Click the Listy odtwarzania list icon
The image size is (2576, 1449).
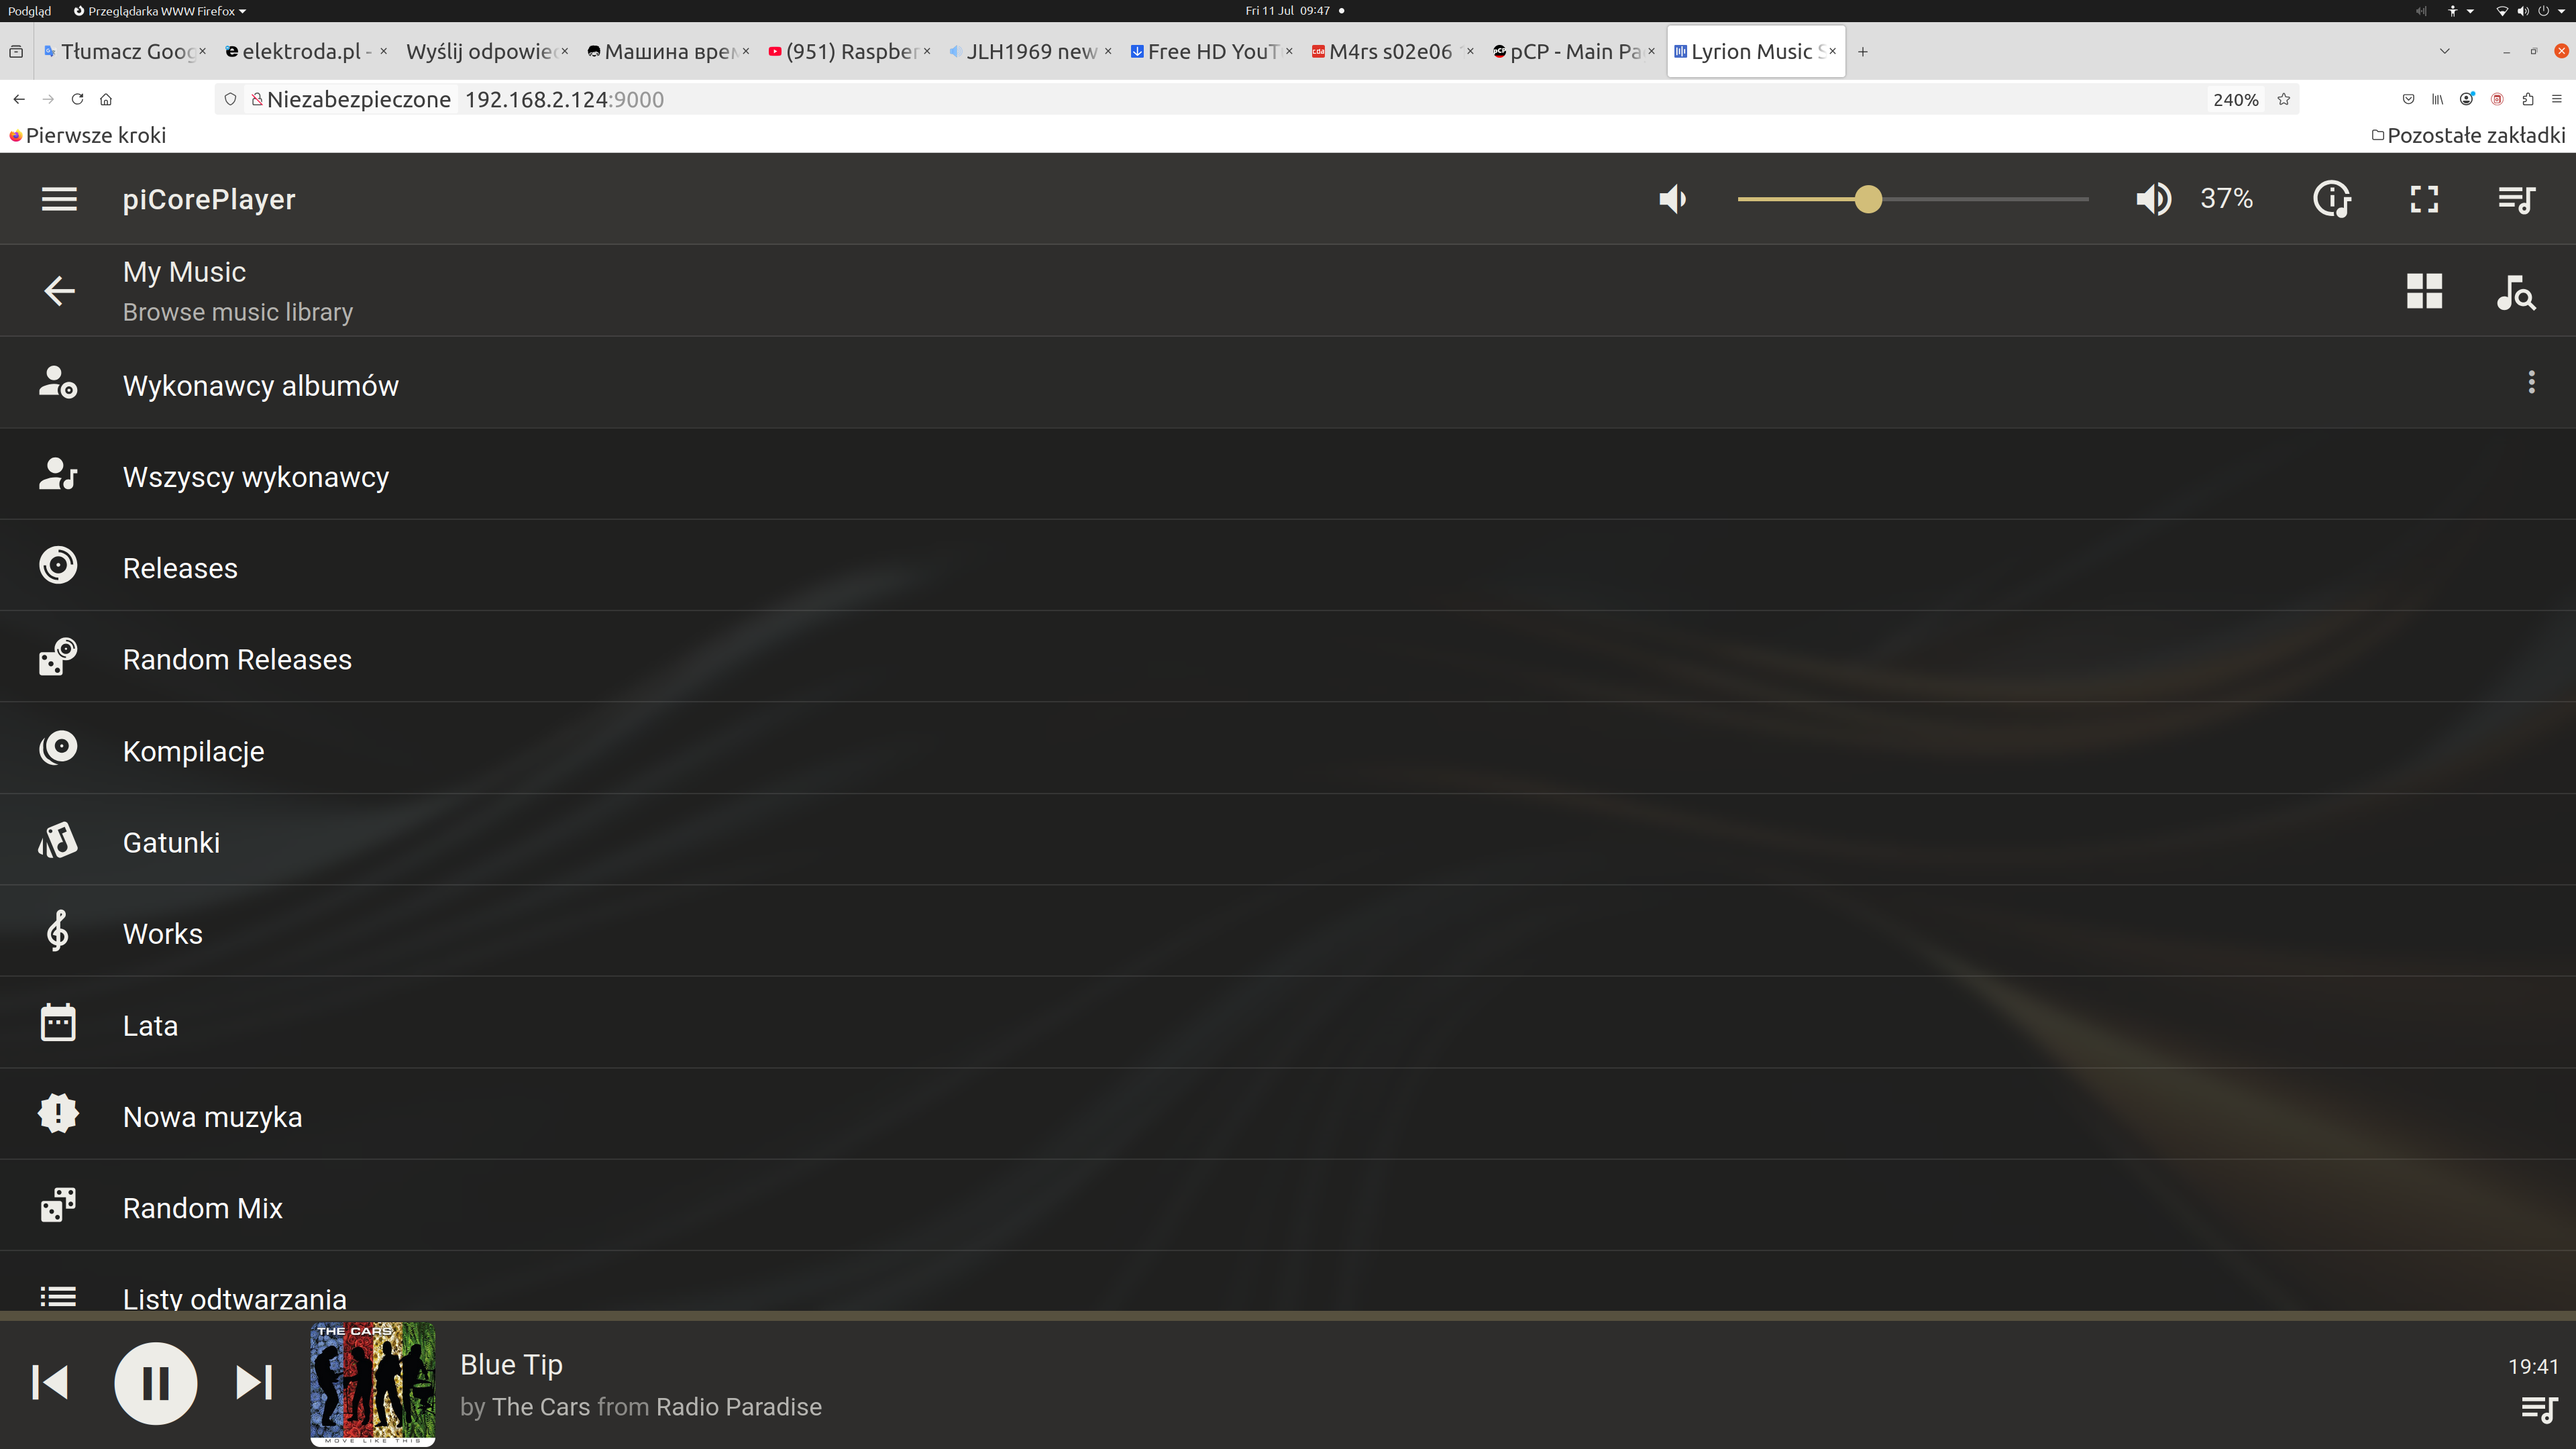click(58, 1297)
